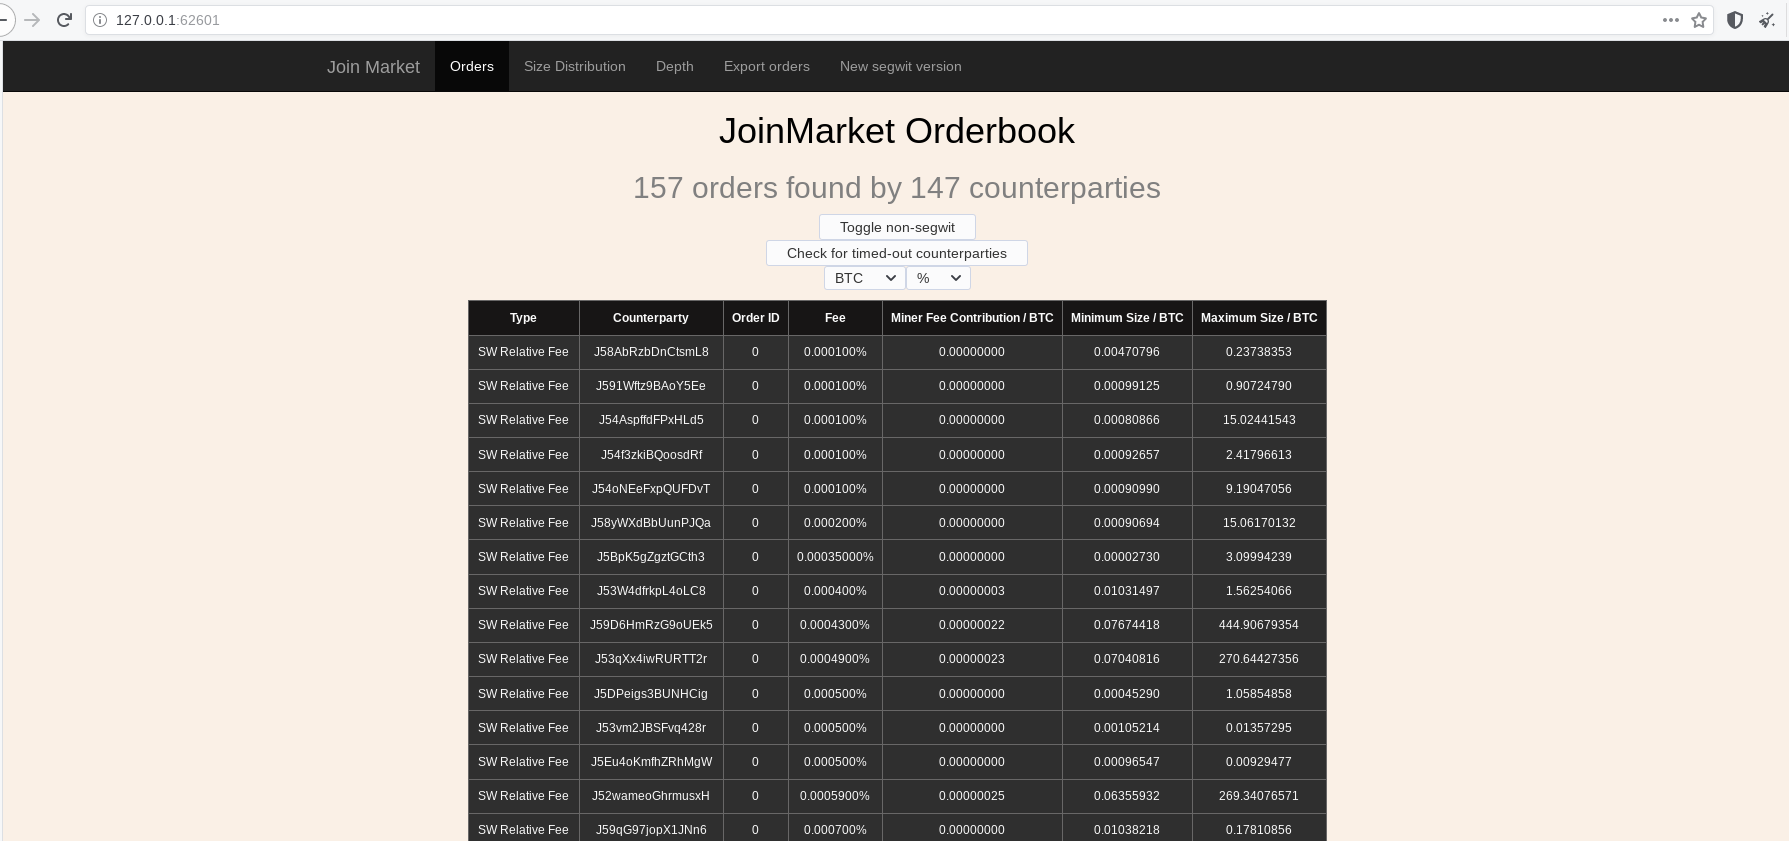1789x841 pixels.
Task: Bookmark this page with star icon
Action: [1699, 20]
